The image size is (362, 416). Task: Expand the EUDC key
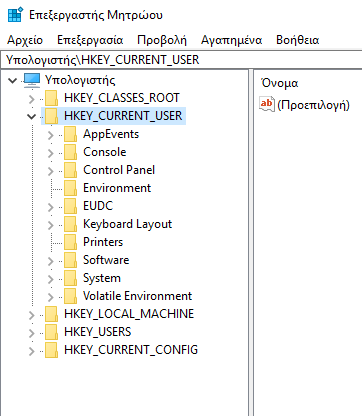point(51,207)
